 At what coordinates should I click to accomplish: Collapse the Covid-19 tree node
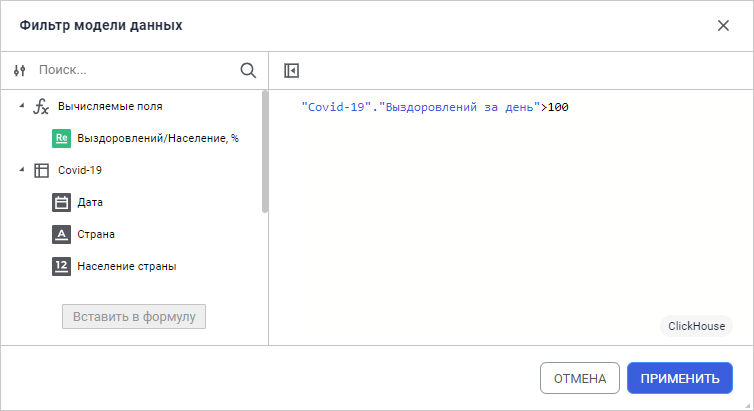22,170
